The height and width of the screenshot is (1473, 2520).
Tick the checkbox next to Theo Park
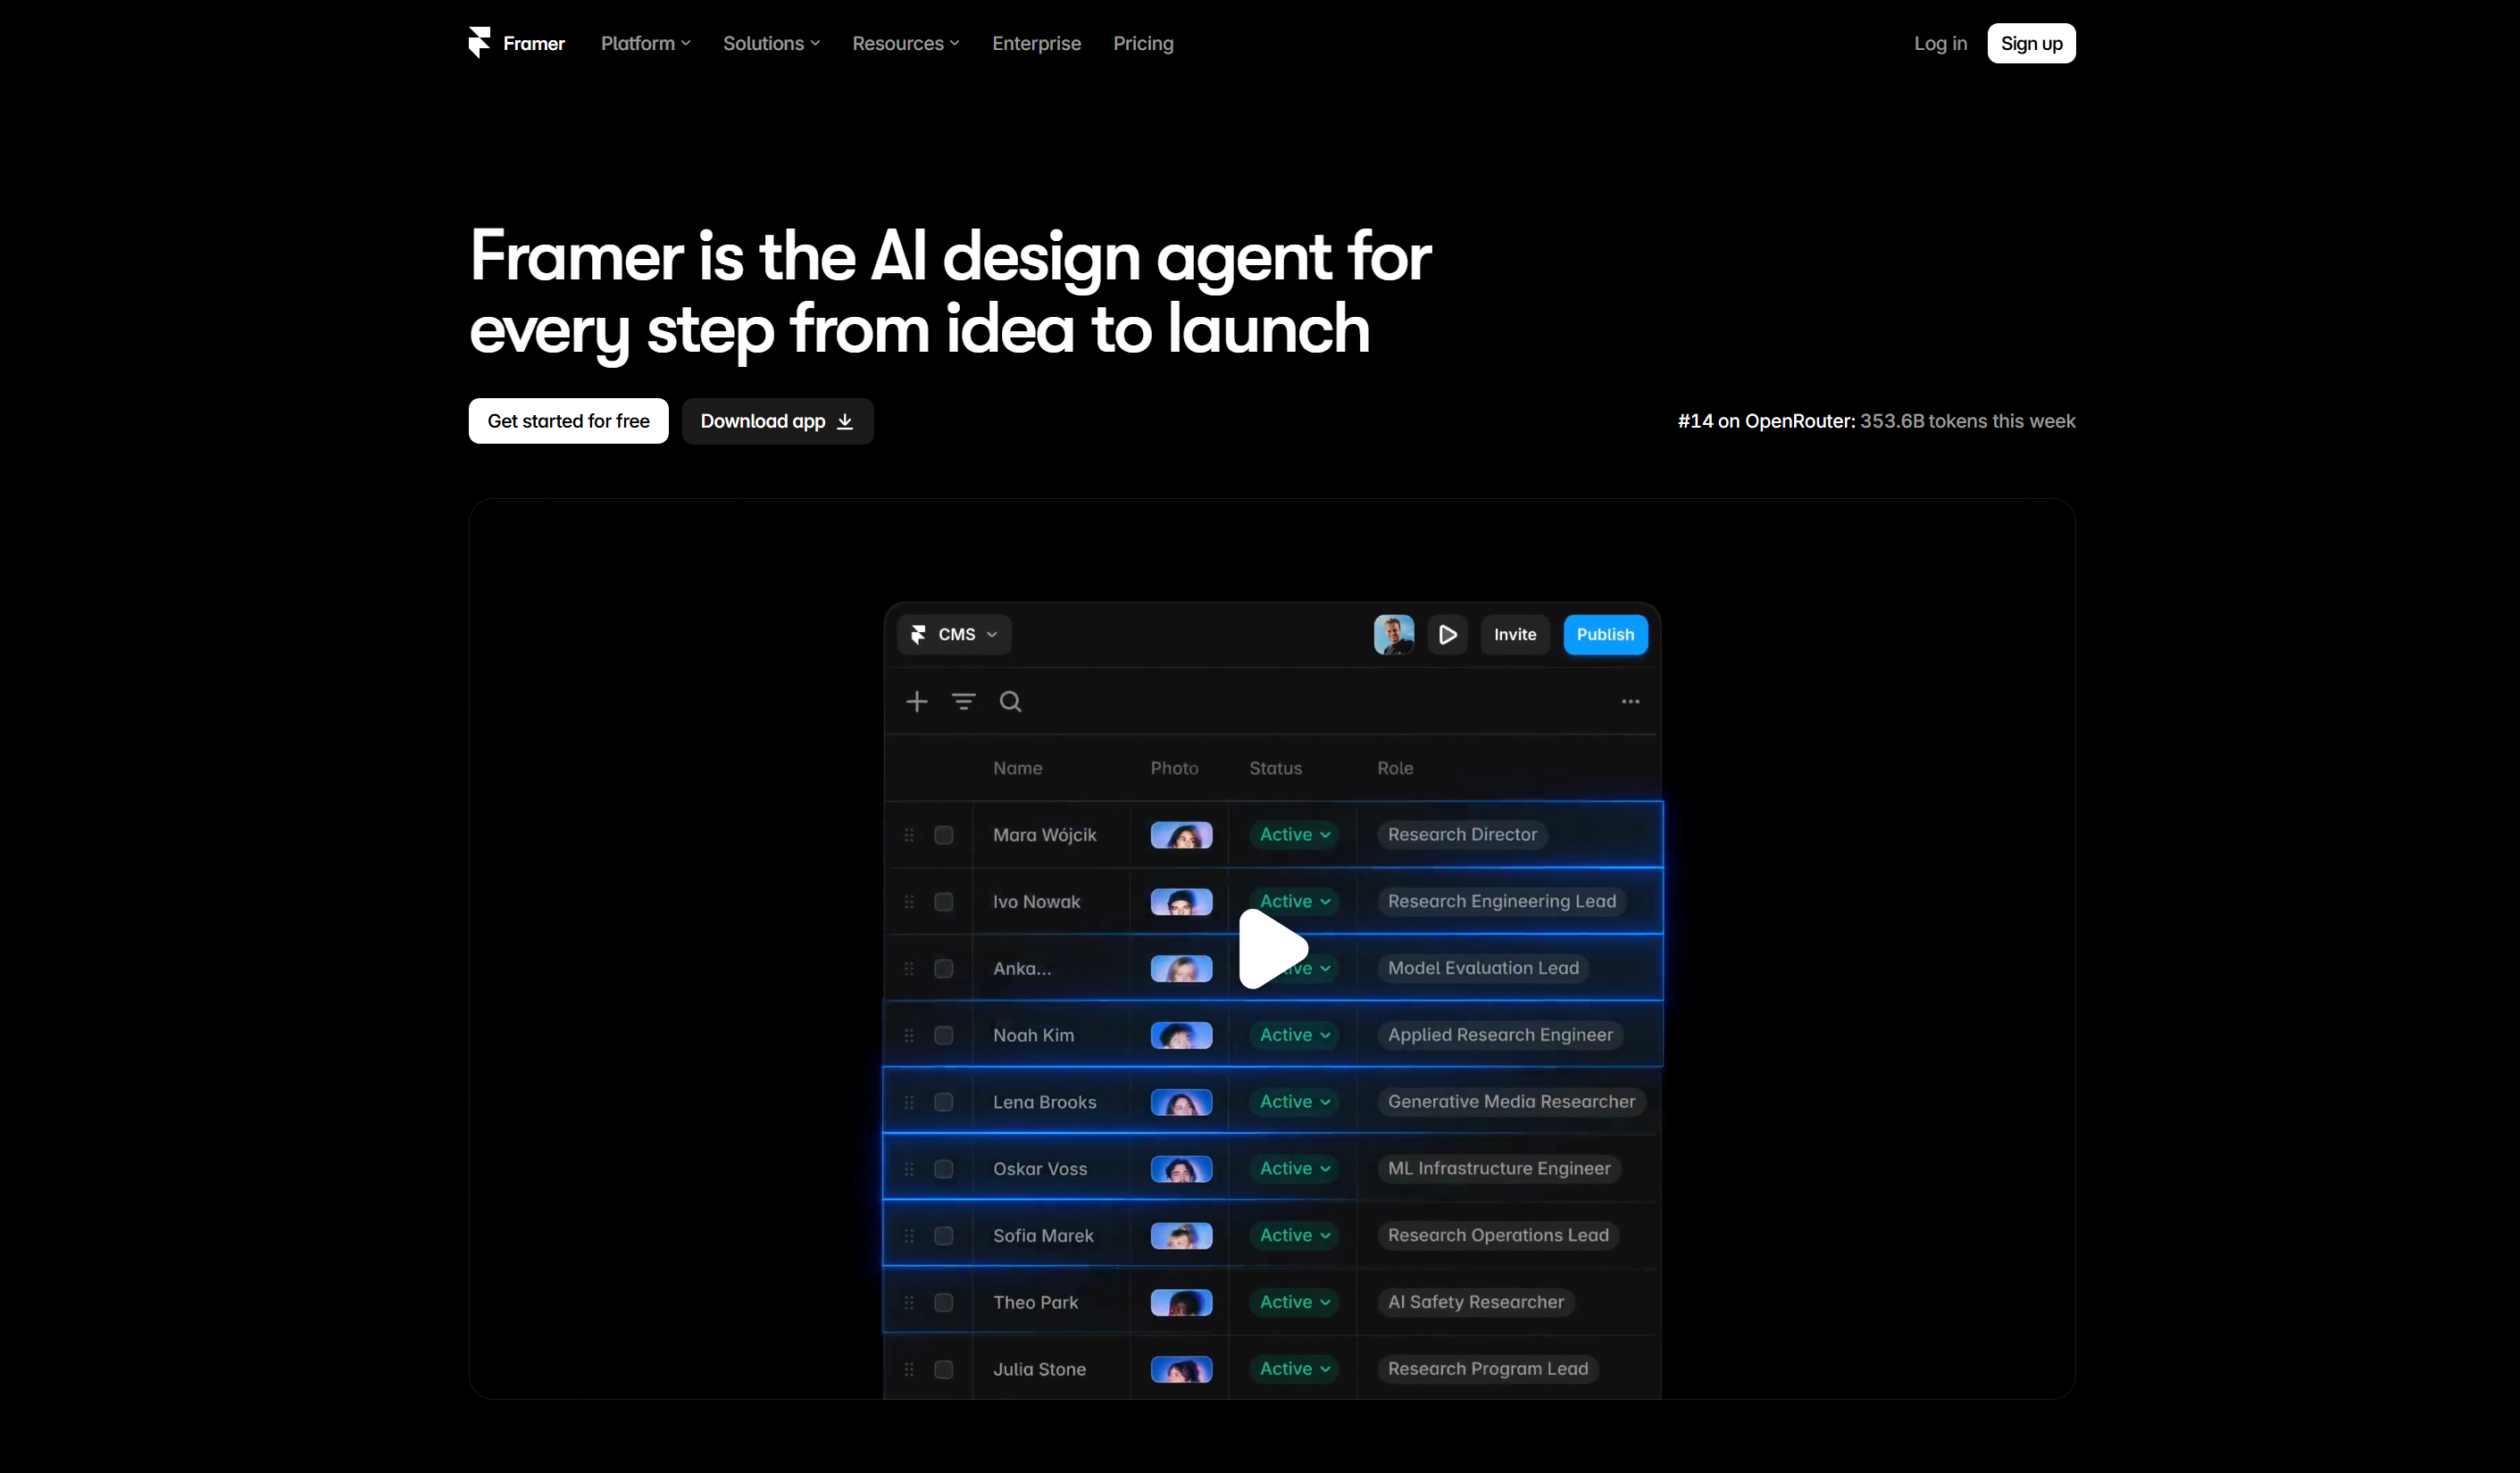pos(943,1302)
